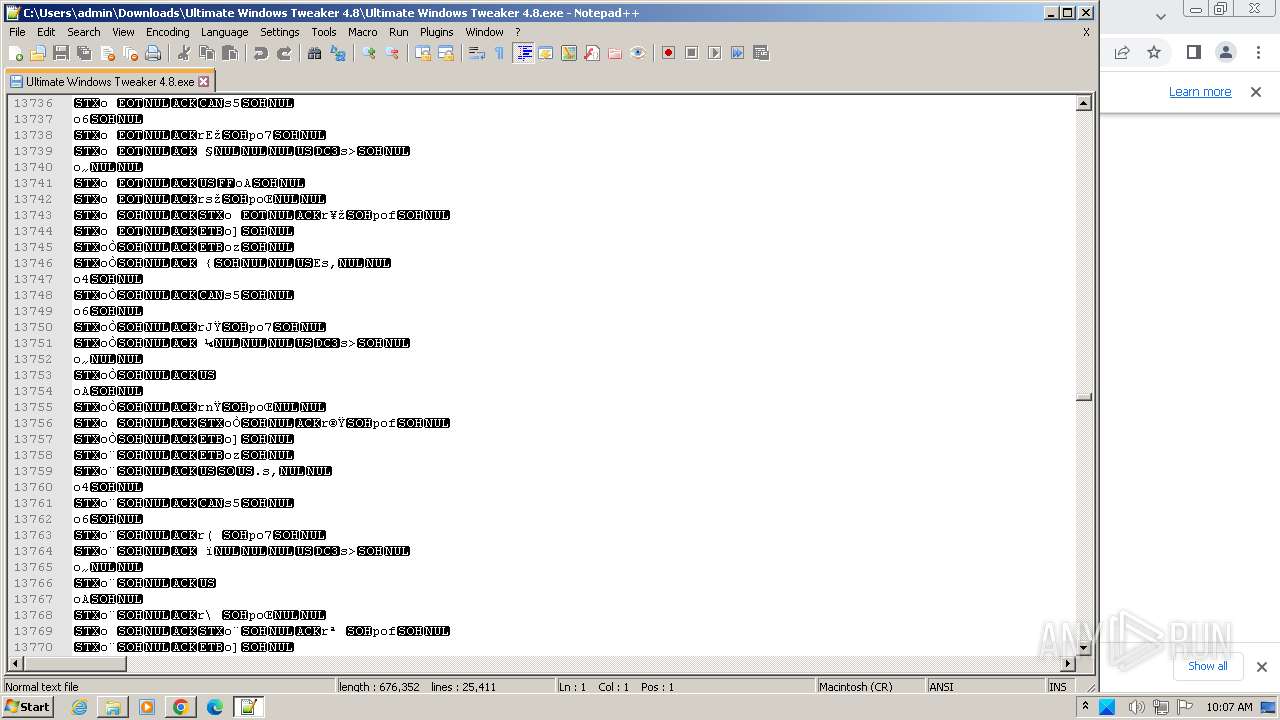Bookmark the page with Chrome's star icon
This screenshot has width=1280, height=720.
point(1154,52)
